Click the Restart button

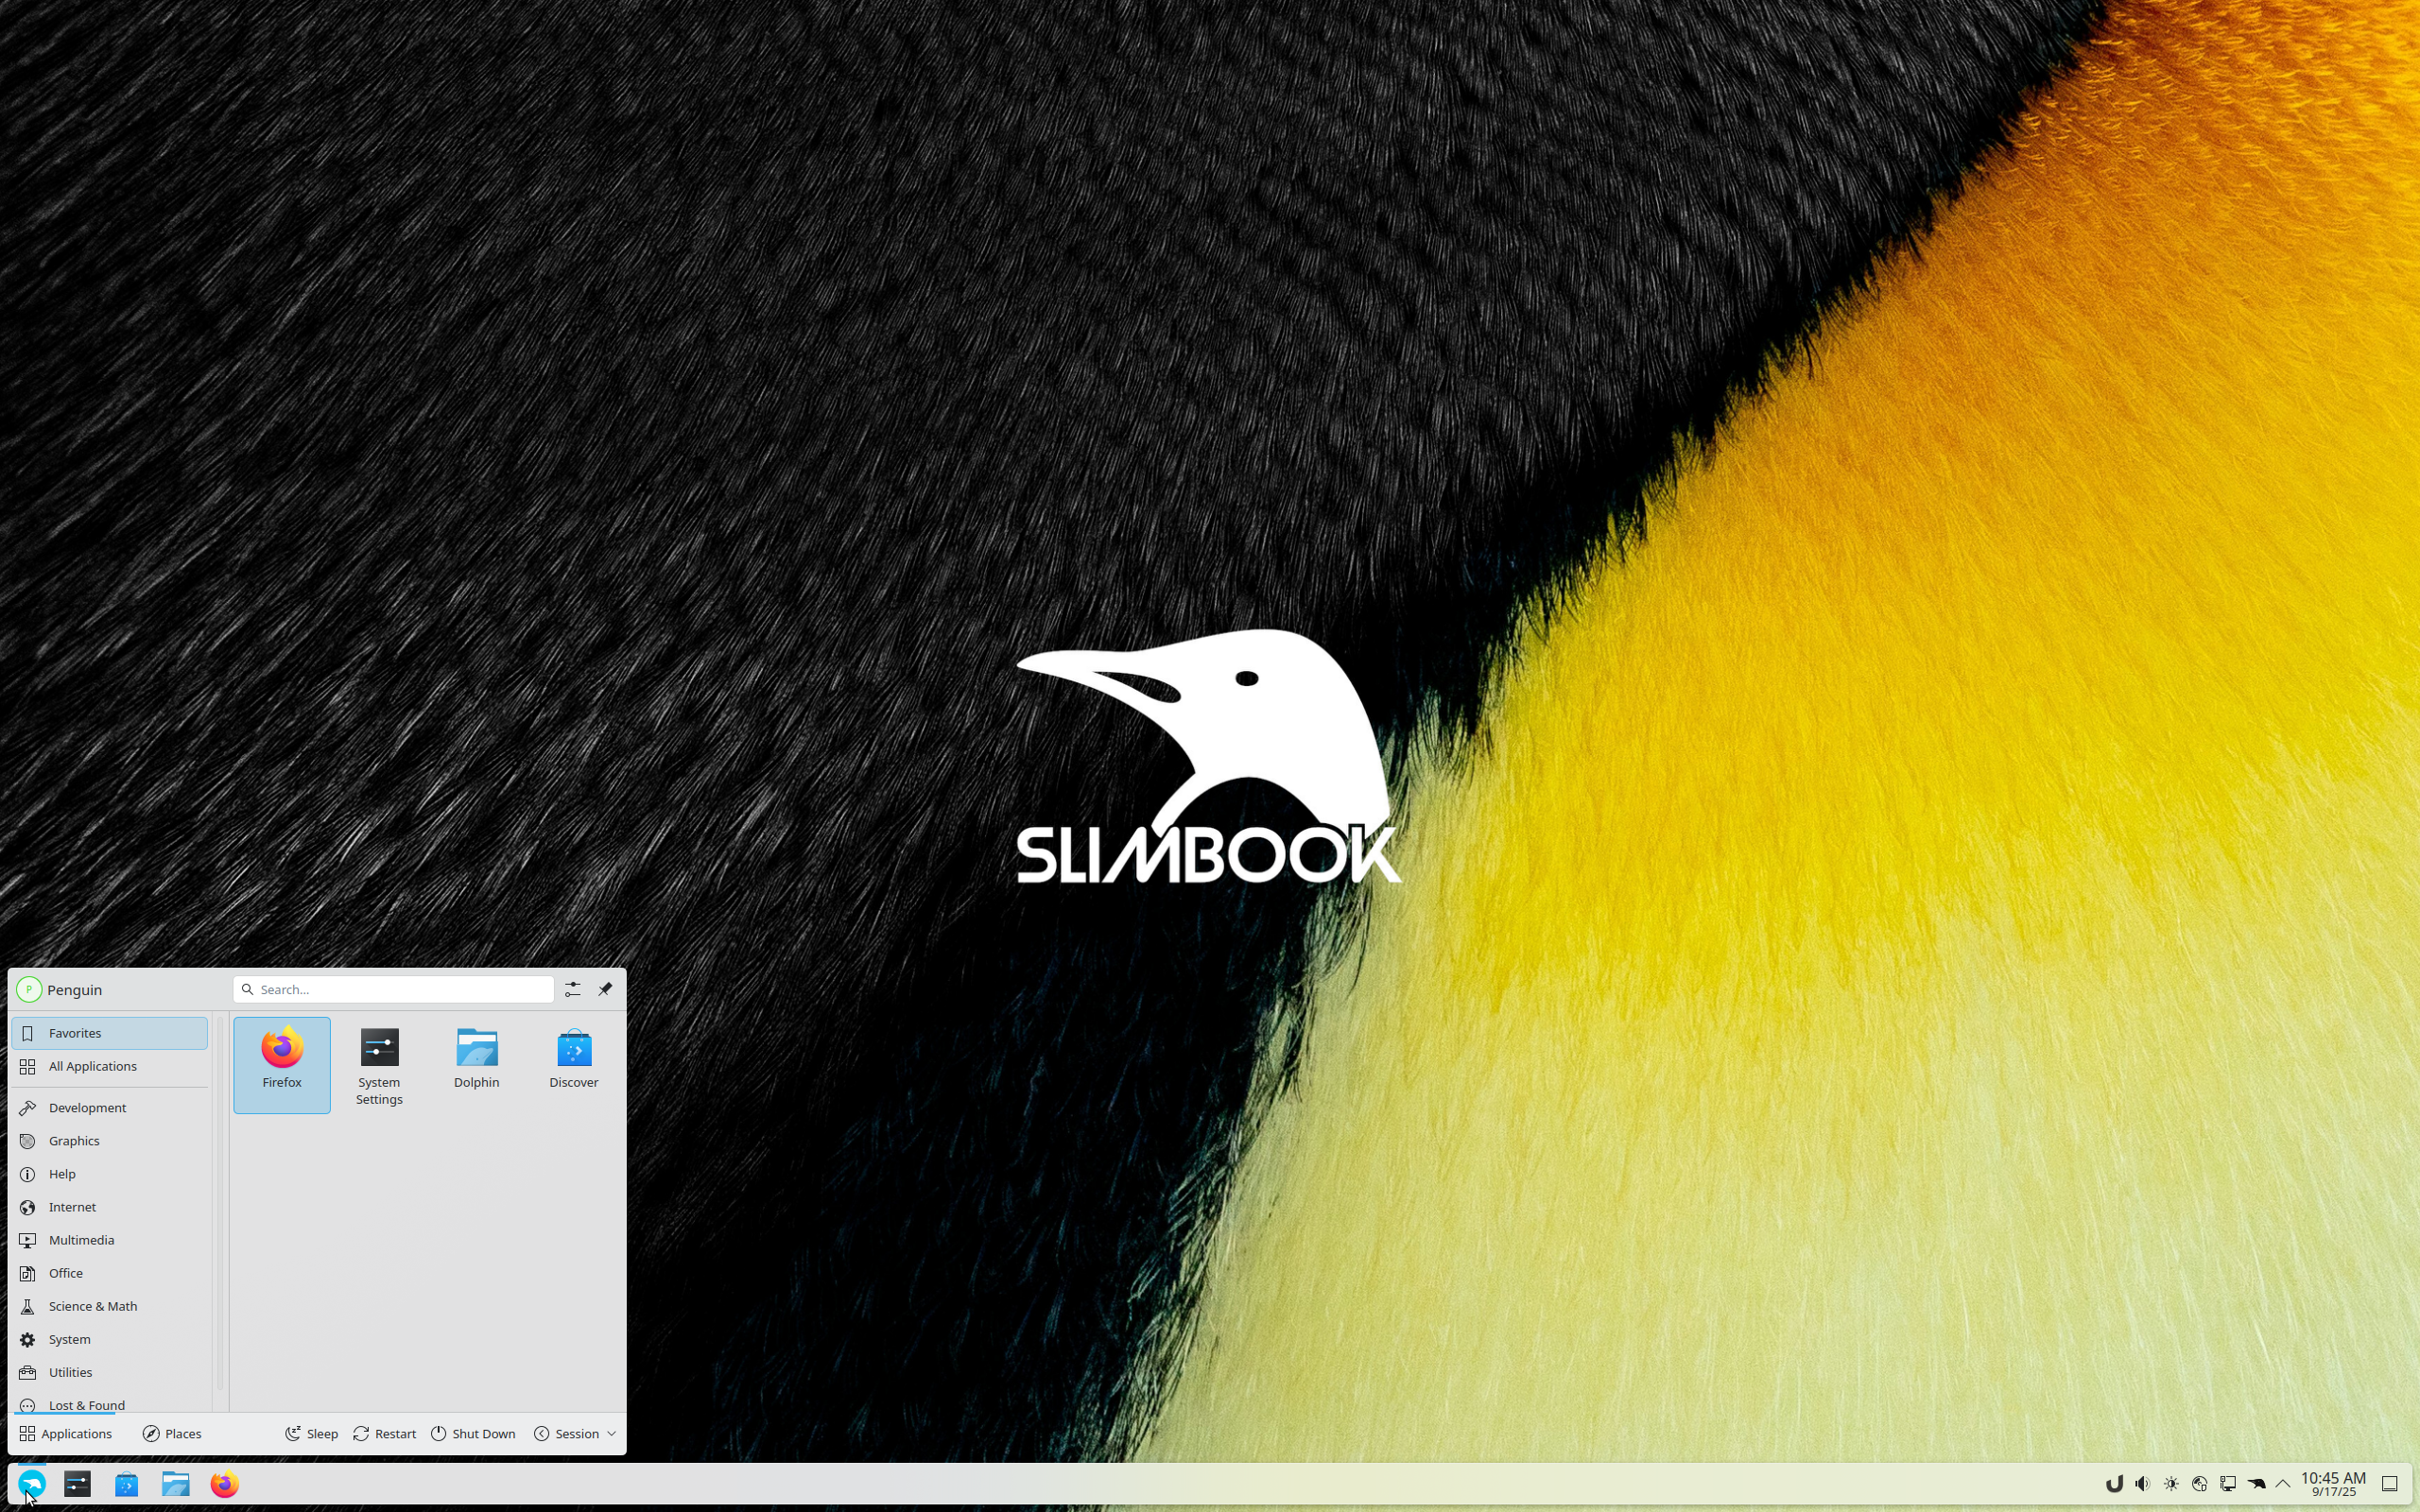coord(385,1434)
